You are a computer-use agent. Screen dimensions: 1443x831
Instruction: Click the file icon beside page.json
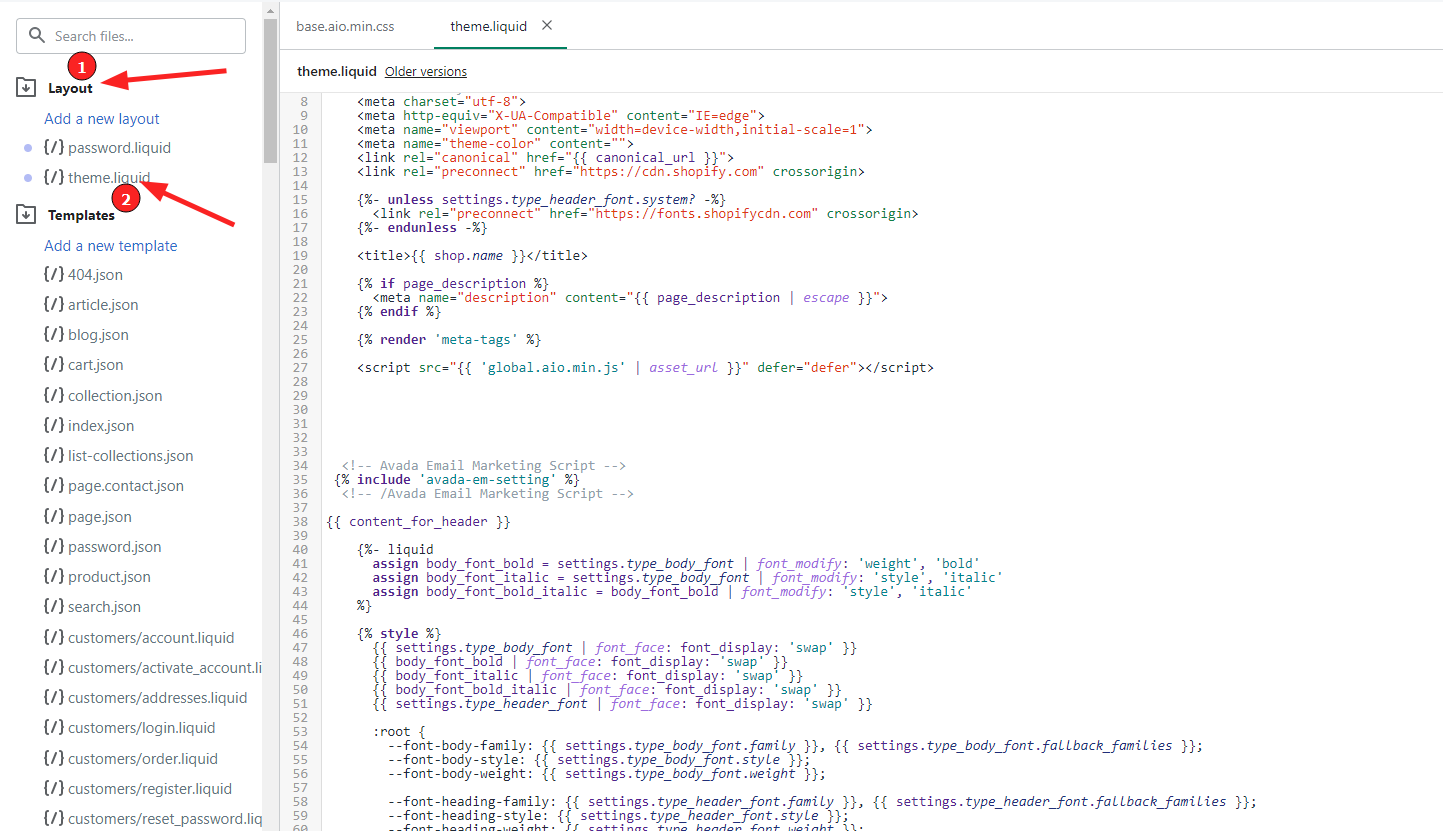coord(54,516)
